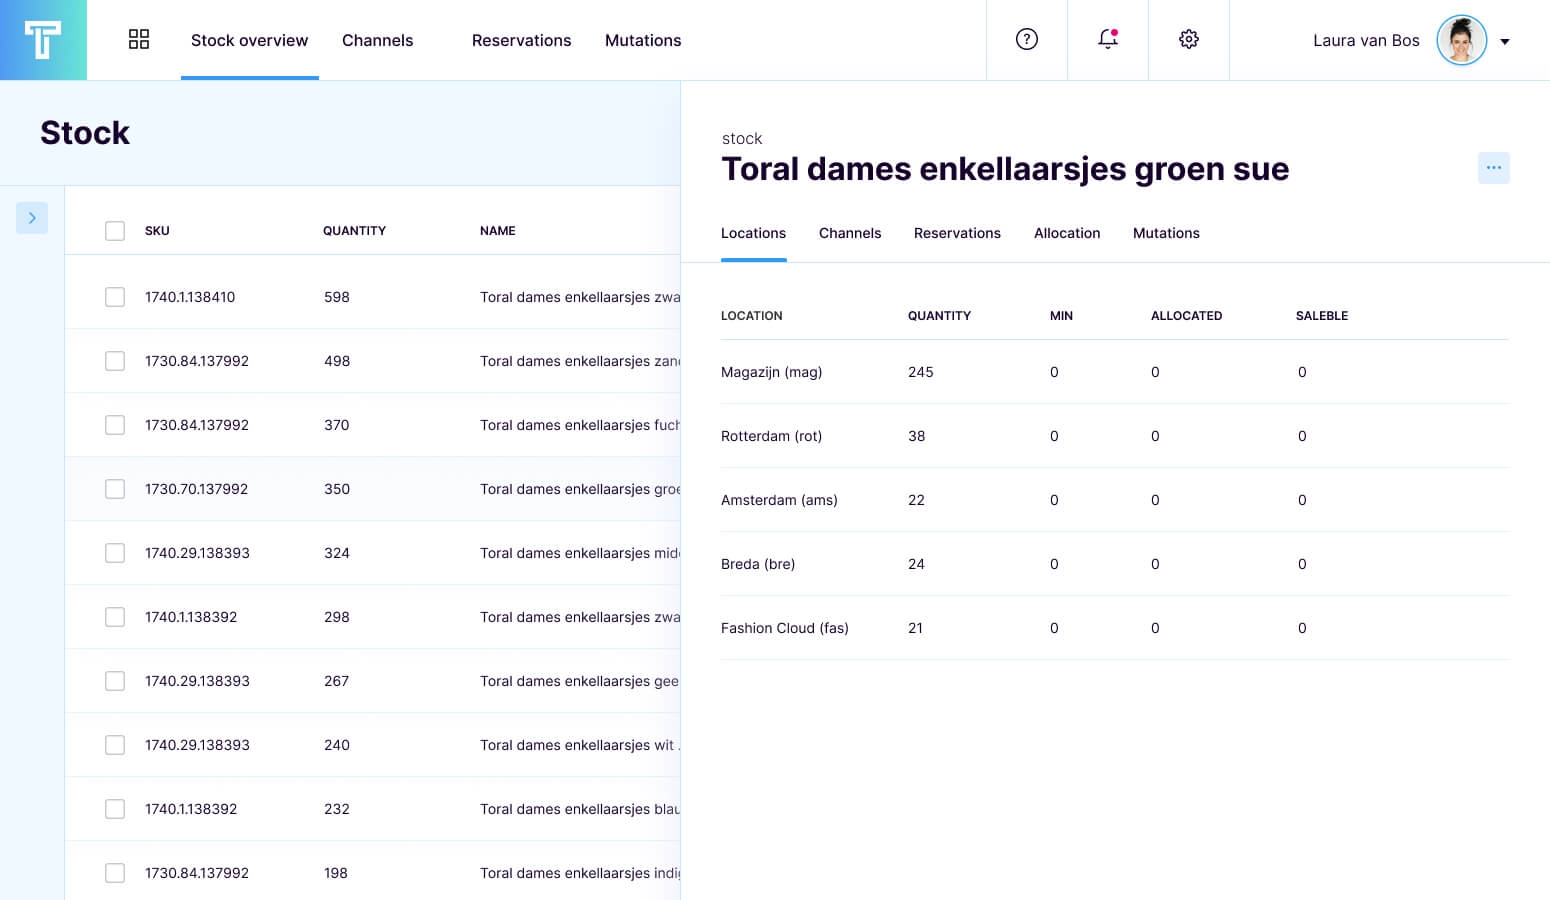Check the box for quantity 198 row
This screenshot has width=1550, height=900.
pyautogui.click(x=115, y=873)
